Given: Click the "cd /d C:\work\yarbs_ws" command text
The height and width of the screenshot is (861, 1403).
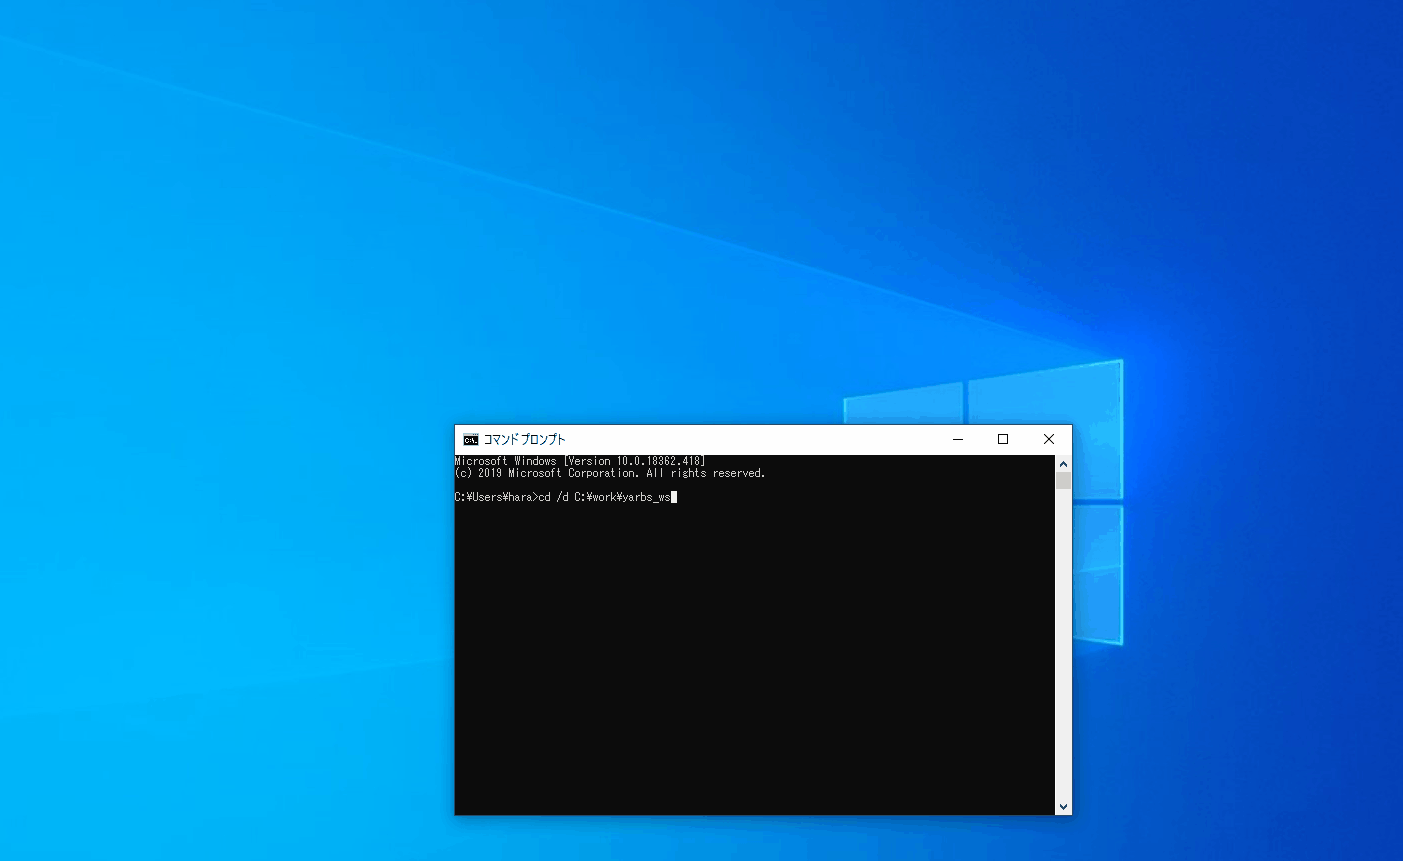Looking at the screenshot, I should click(x=605, y=497).
